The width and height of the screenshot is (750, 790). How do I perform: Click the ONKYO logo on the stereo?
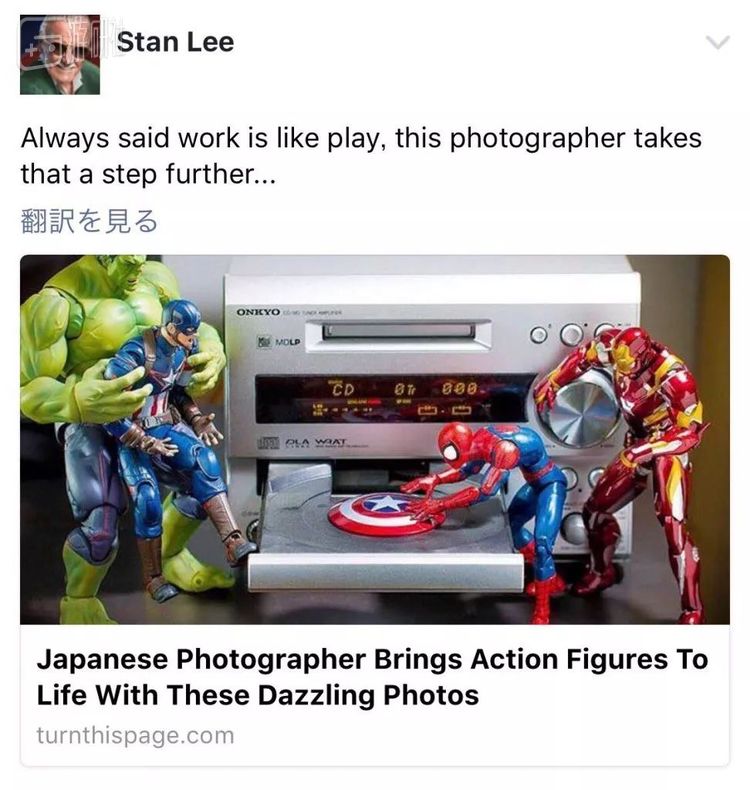click(x=258, y=312)
